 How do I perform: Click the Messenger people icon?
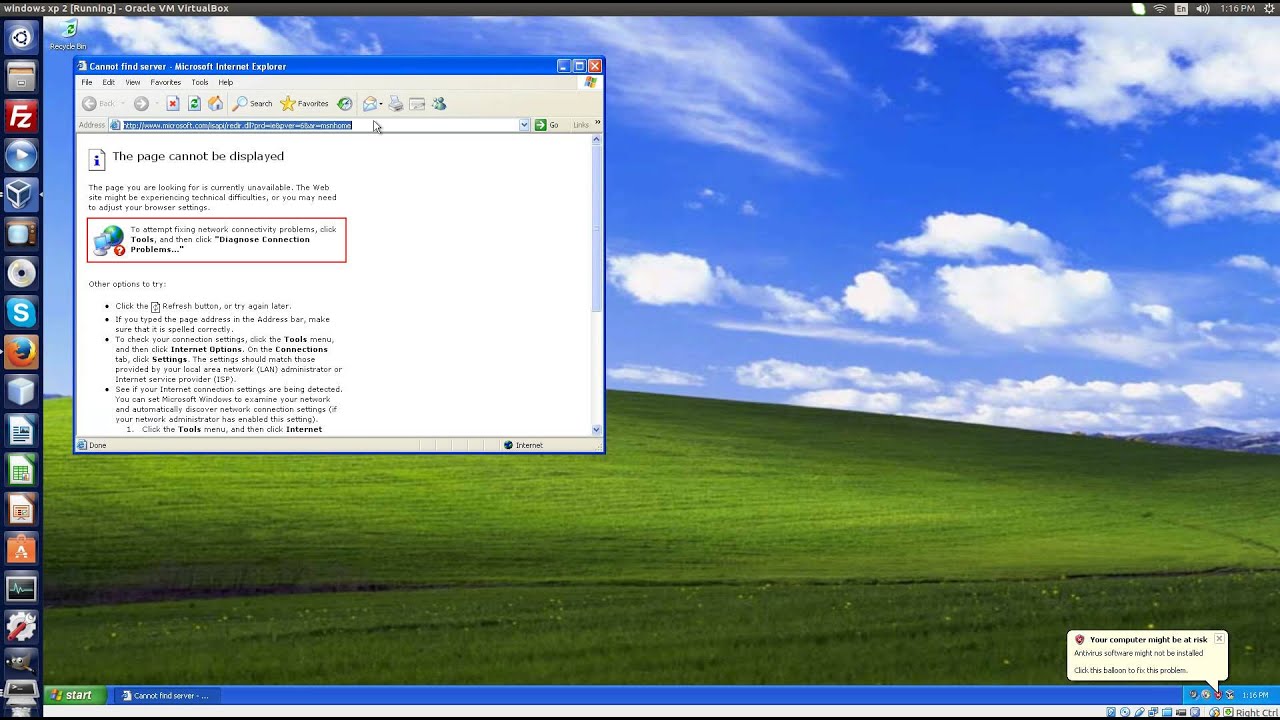pos(439,104)
